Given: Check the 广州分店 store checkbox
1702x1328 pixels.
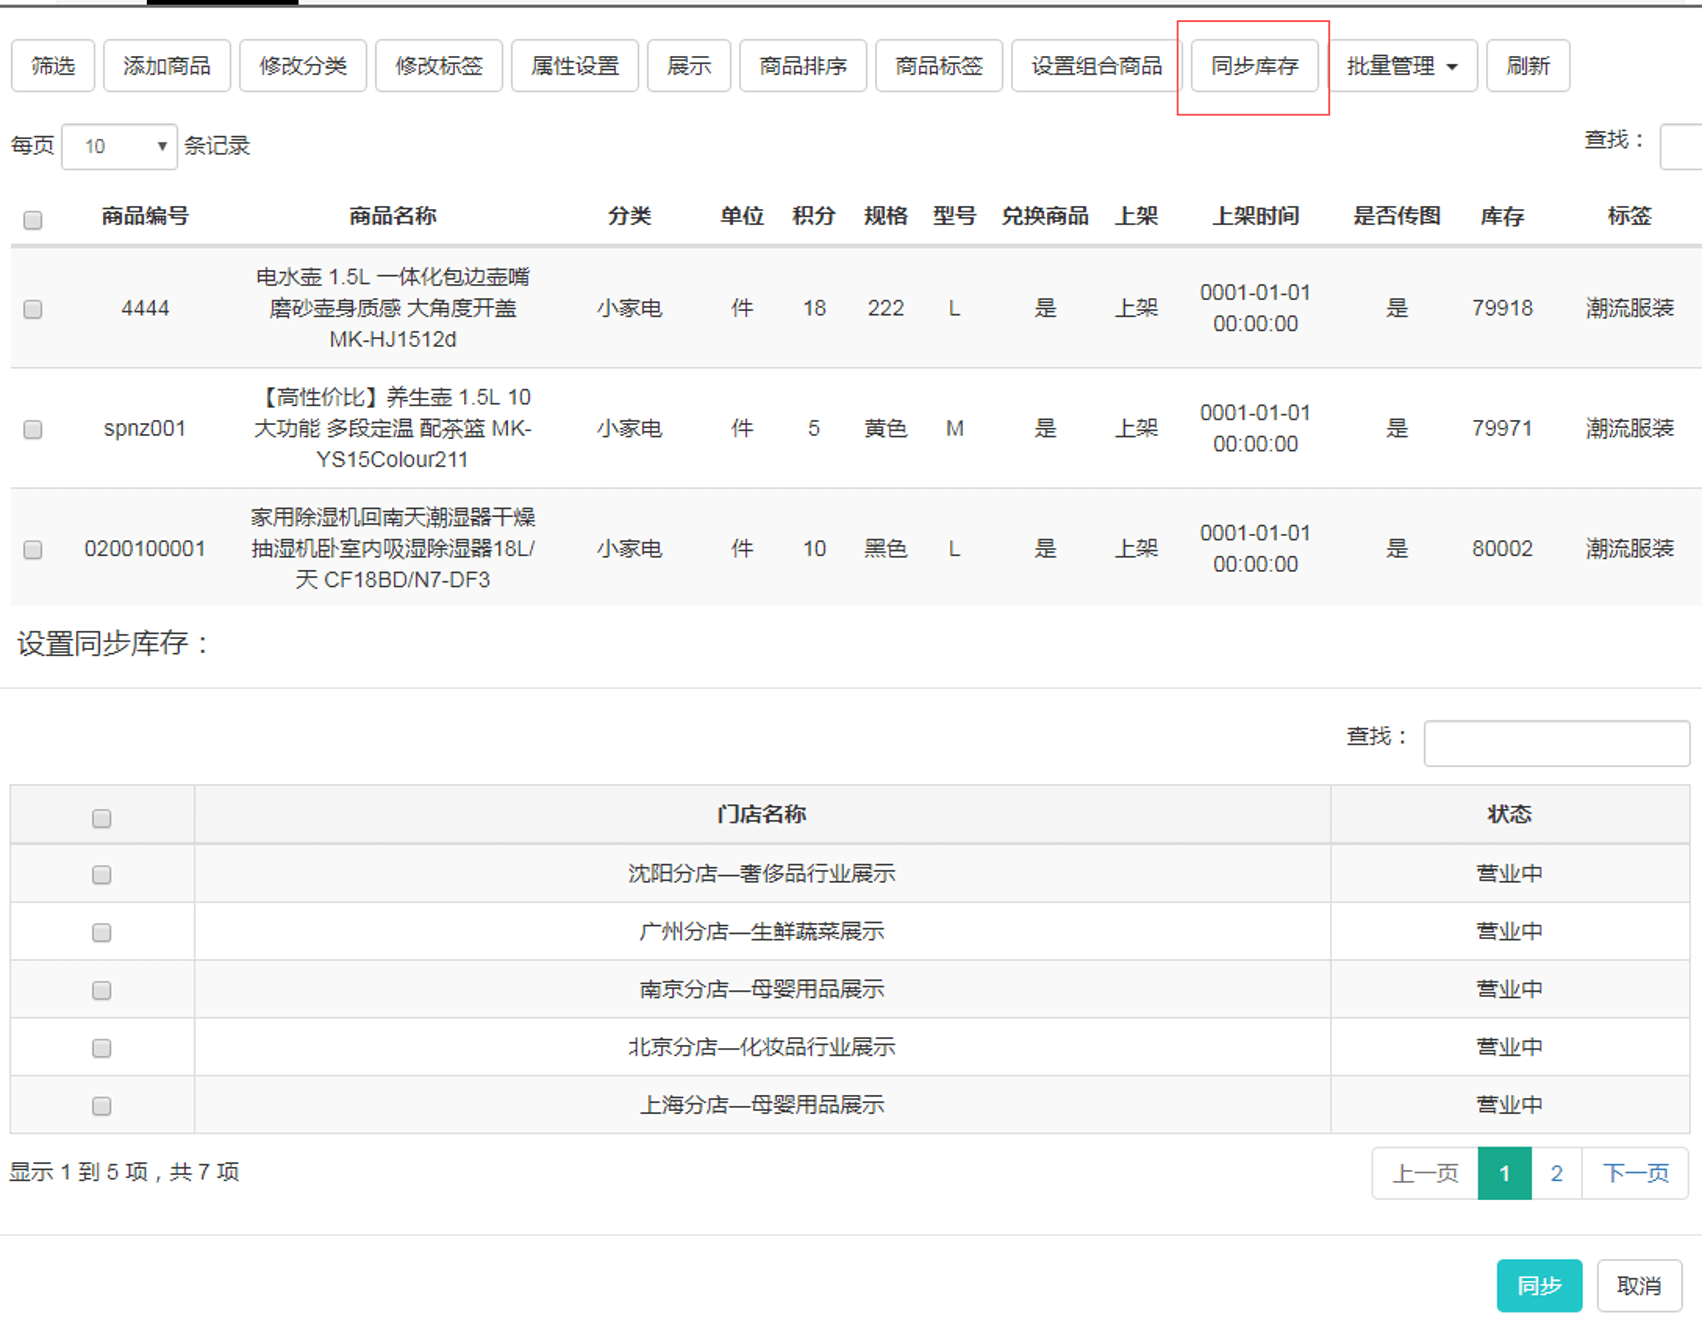Looking at the screenshot, I should [x=101, y=933].
